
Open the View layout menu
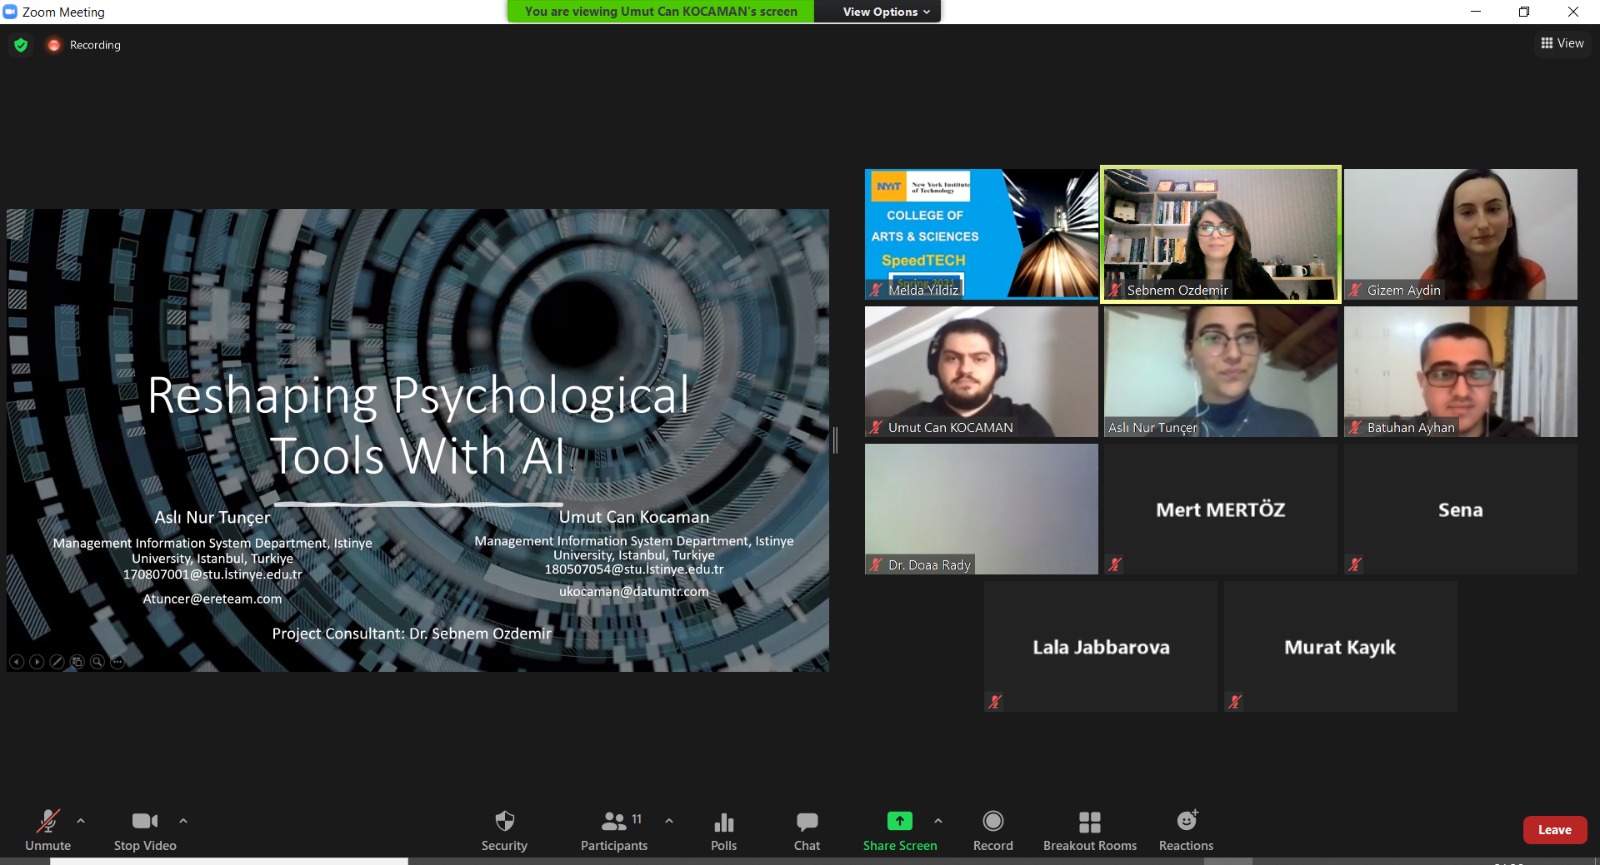coord(1562,43)
